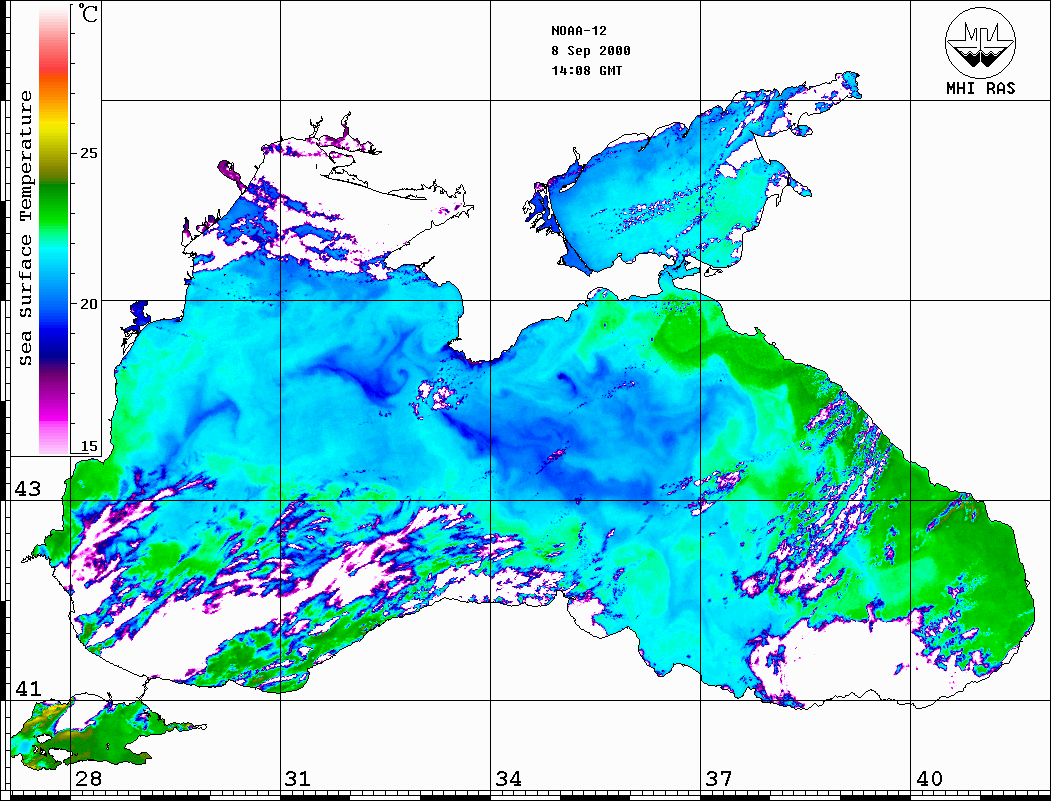Click the '15' tick on temperature scale
Image resolution: width=1051 pixels, height=801 pixels.
(88, 446)
